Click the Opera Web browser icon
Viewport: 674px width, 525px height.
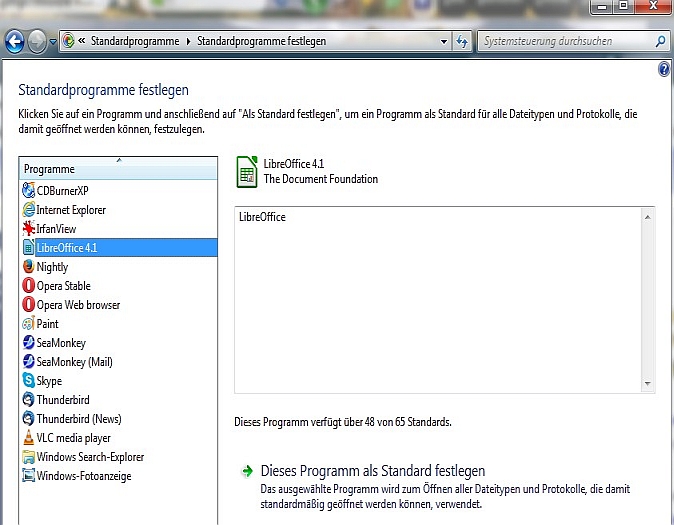coord(28,304)
